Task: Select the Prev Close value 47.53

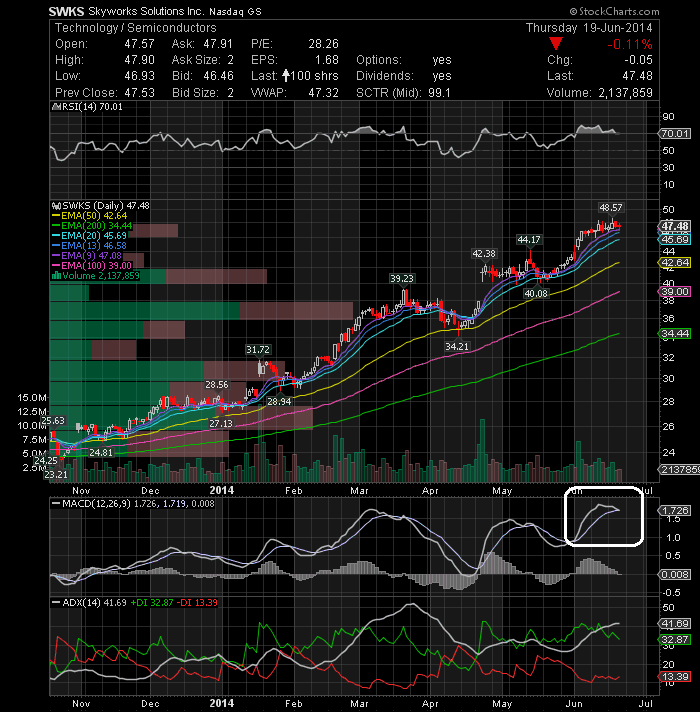Action: coord(139,93)
